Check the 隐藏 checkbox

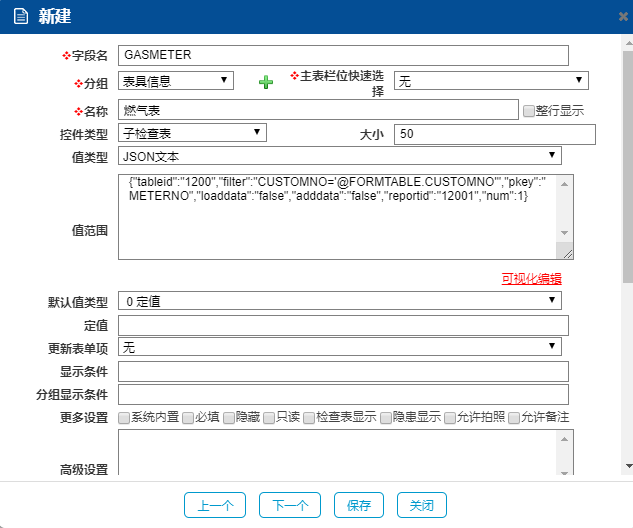click(229, 417)
